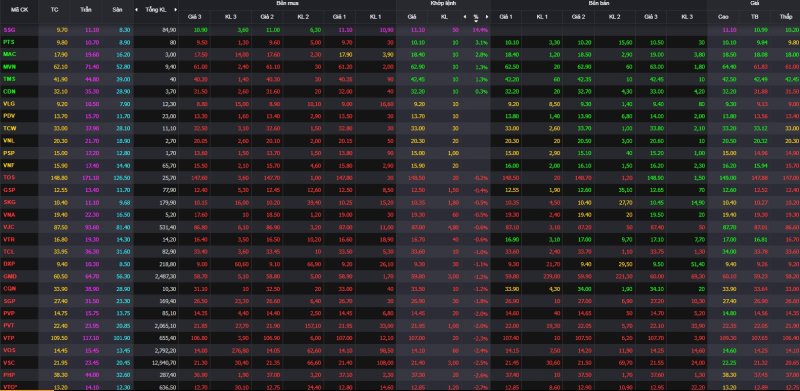Click right arrow beside Tổng KL header
800x391 pixels.
tap(175, 10)
